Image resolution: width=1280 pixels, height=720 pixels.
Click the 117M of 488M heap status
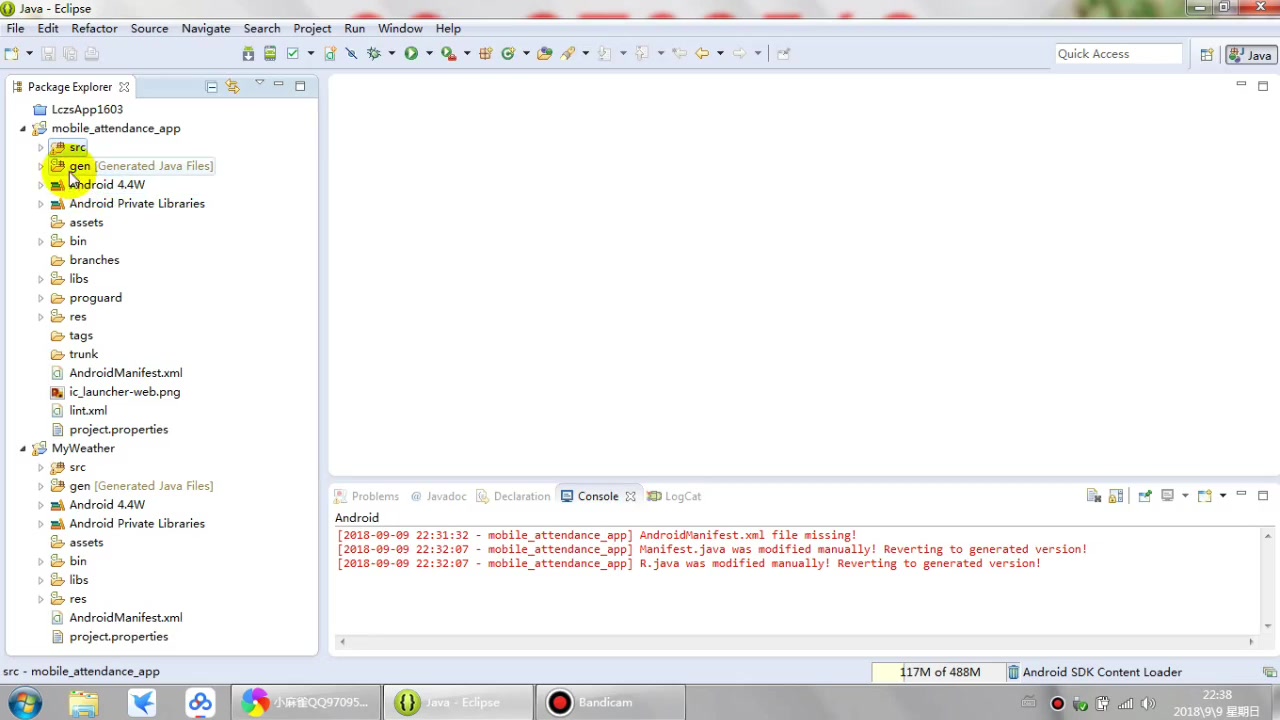pos(938,672)
